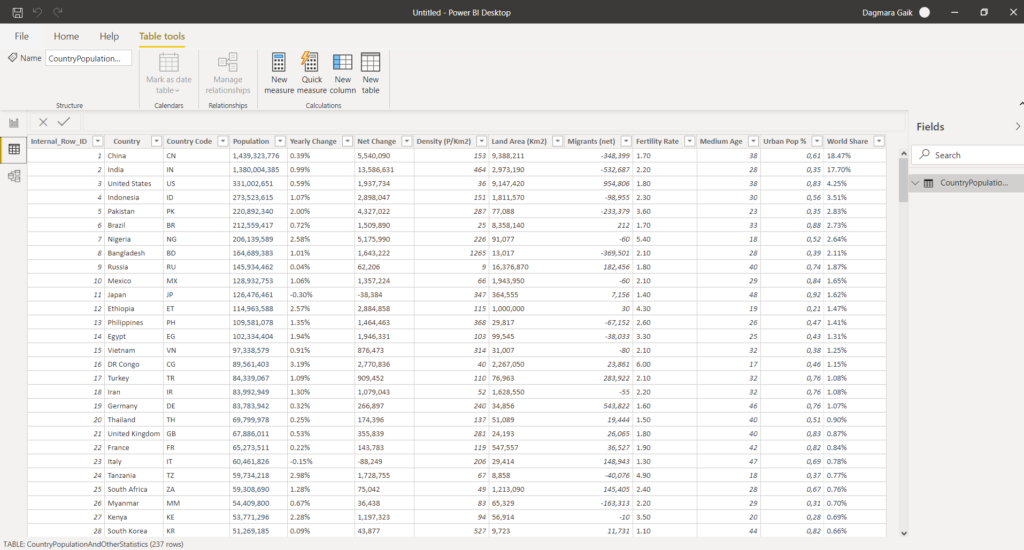1024x550 pixels.
Task: Create a New measure
Action: (279, 73)
